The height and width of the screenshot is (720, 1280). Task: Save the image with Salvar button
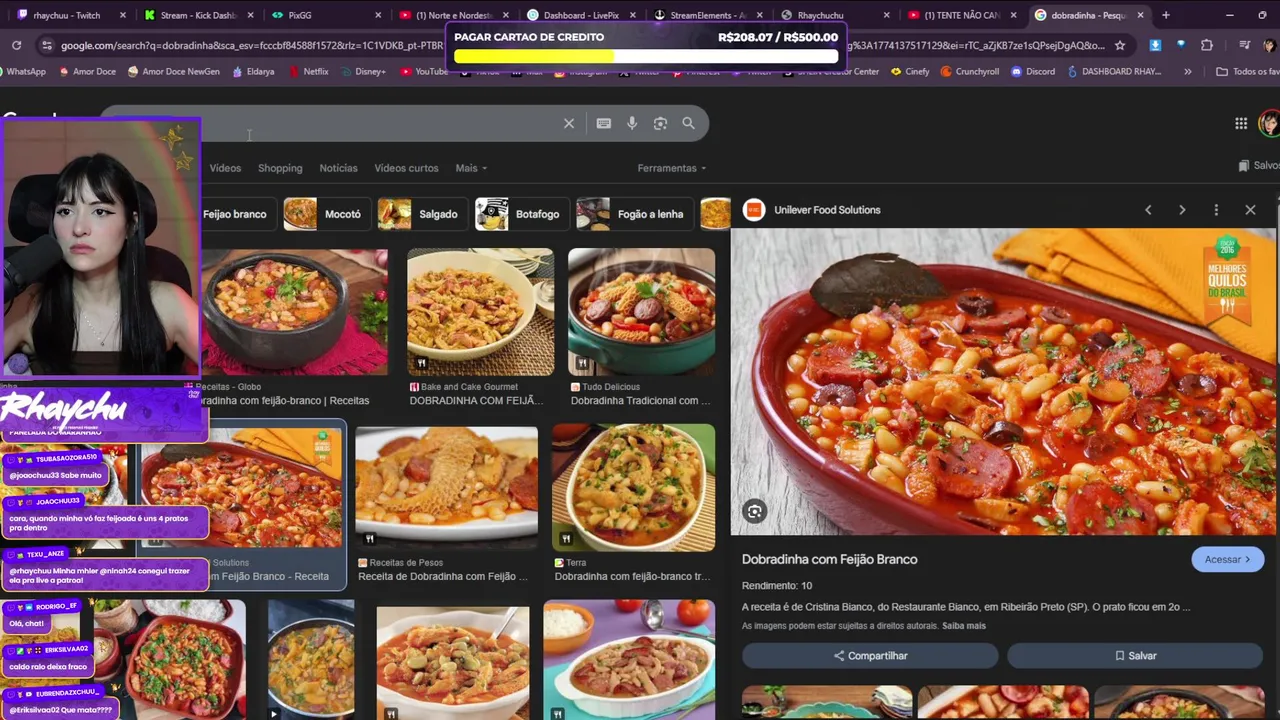click(1135, 656)
